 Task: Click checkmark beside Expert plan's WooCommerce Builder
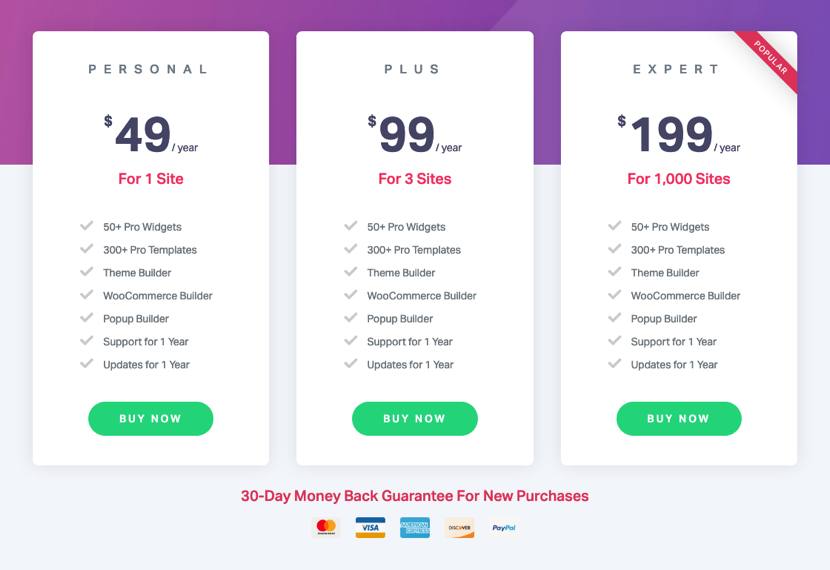coord(615,295)
